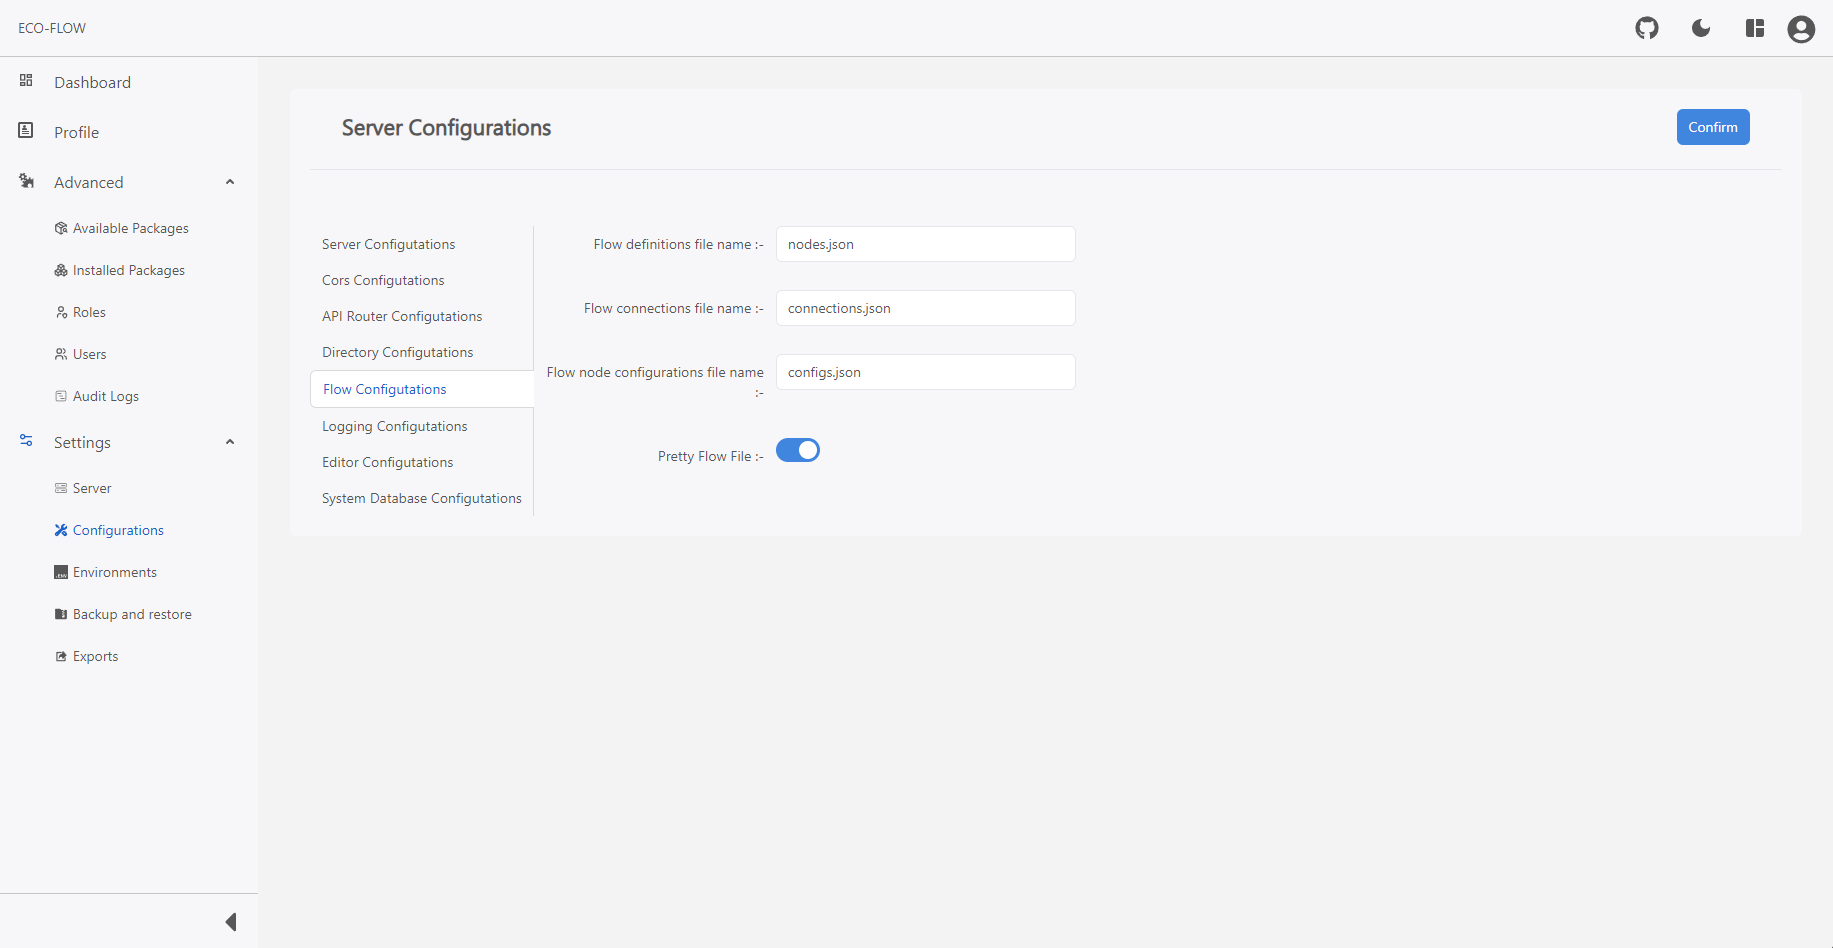Click the Settings menu label

click(x=82, y=442)
